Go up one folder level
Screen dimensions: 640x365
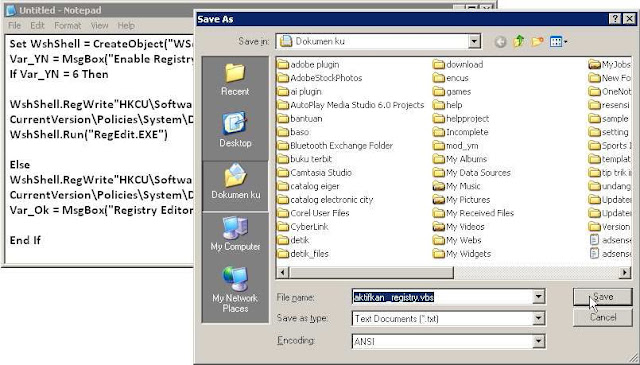click(x=519, y=41)
